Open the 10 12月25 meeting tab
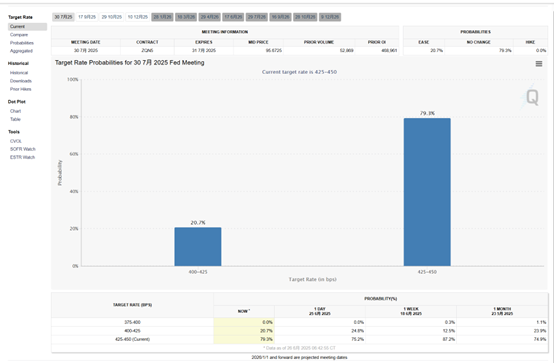The height and width of the screenshot is (363, 554). pyautogui.click(x=138, y=17)
